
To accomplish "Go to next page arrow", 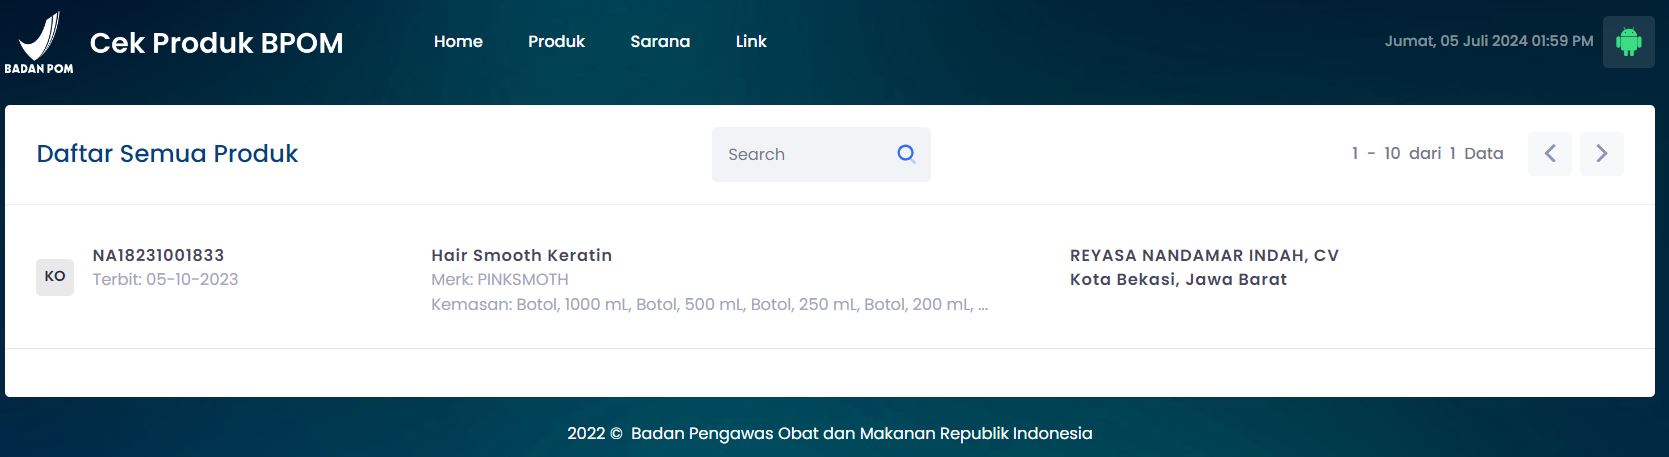I will click(x=1601, y=153).
